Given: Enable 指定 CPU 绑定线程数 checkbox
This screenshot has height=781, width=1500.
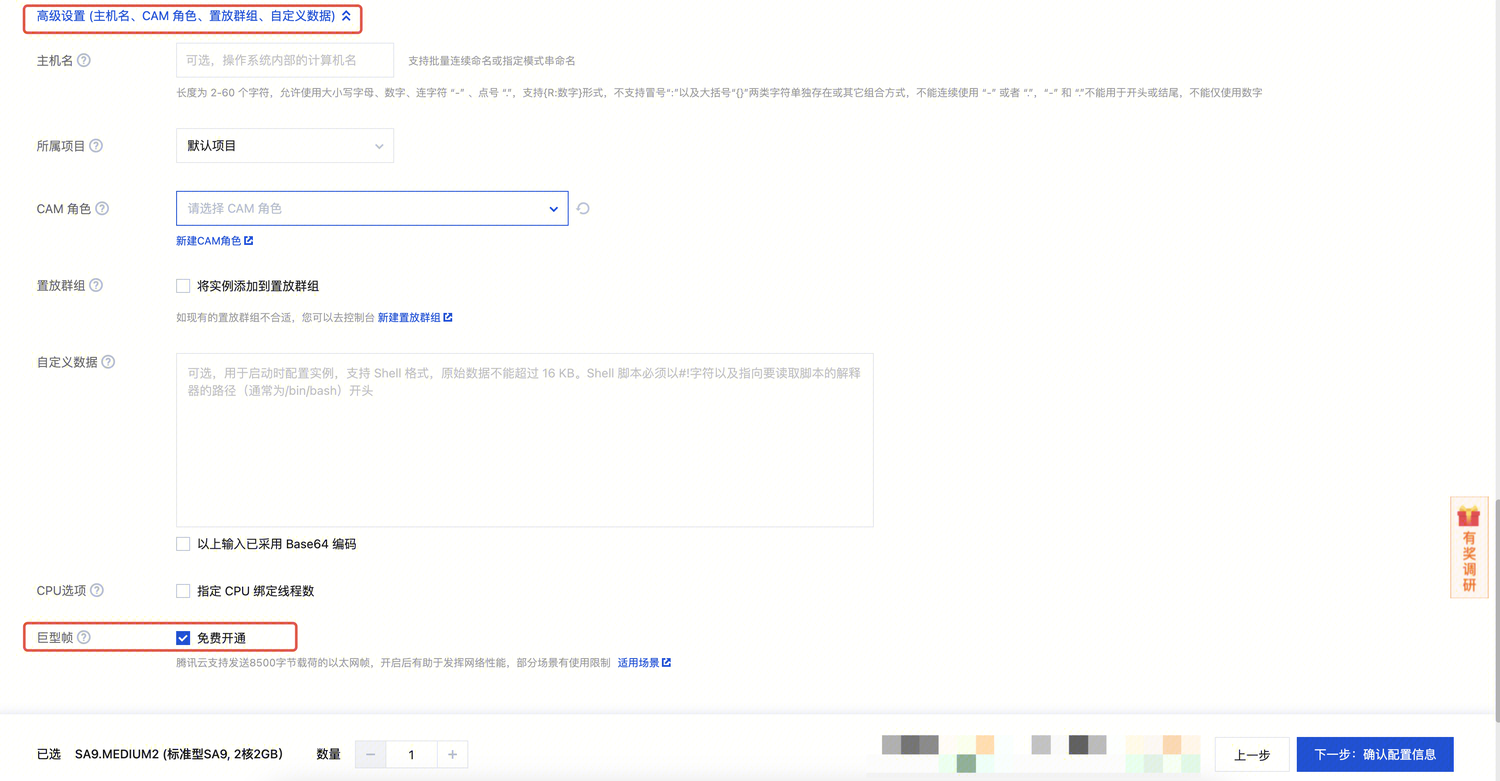Looking at the screenshot, I should point(183,591).
